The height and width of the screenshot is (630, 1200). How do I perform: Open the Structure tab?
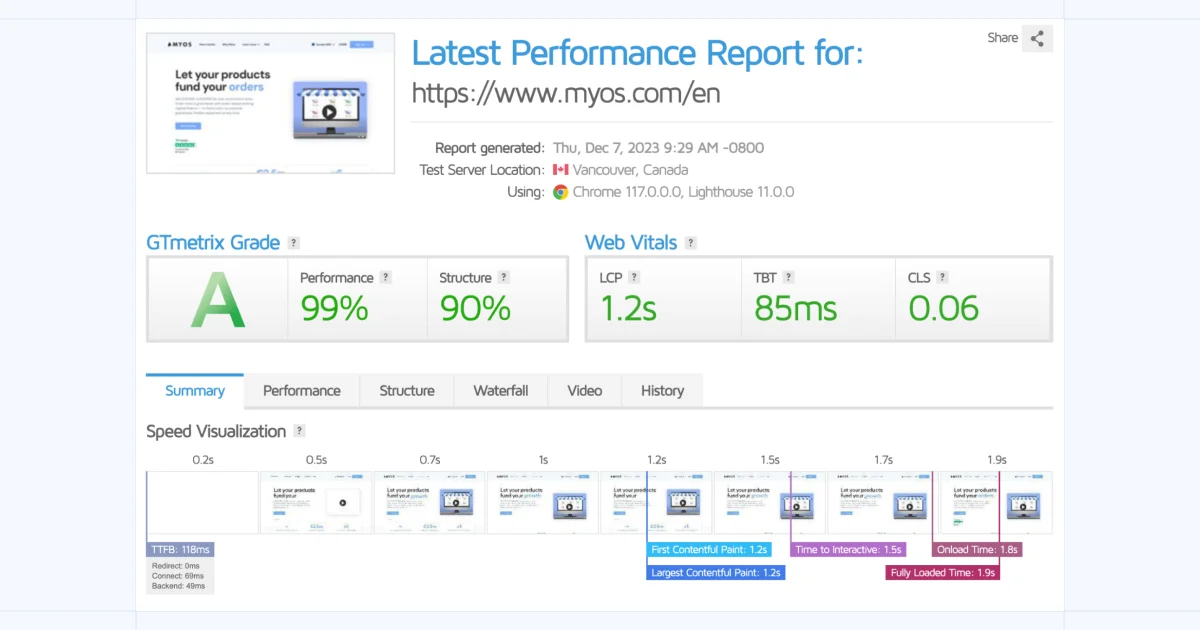pos(407,391)
